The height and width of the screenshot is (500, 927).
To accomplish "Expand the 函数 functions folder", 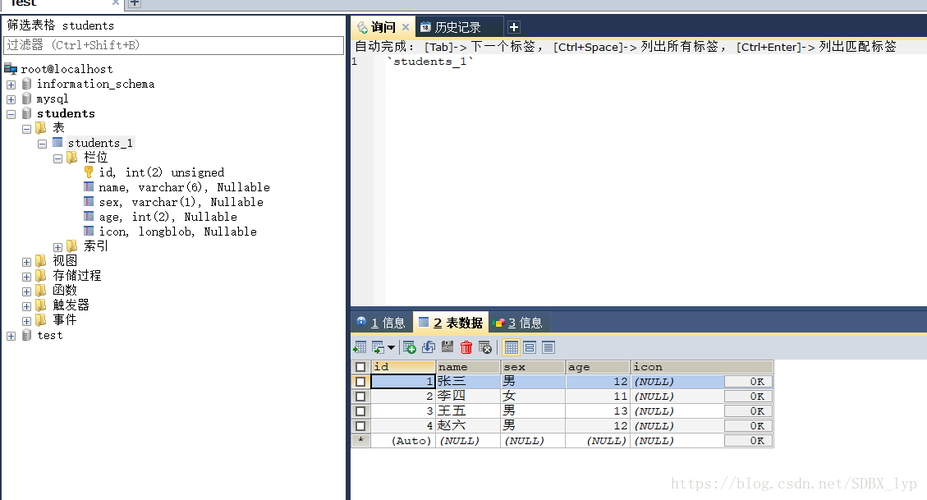I will pyautogui.click(x=27, y=291).
